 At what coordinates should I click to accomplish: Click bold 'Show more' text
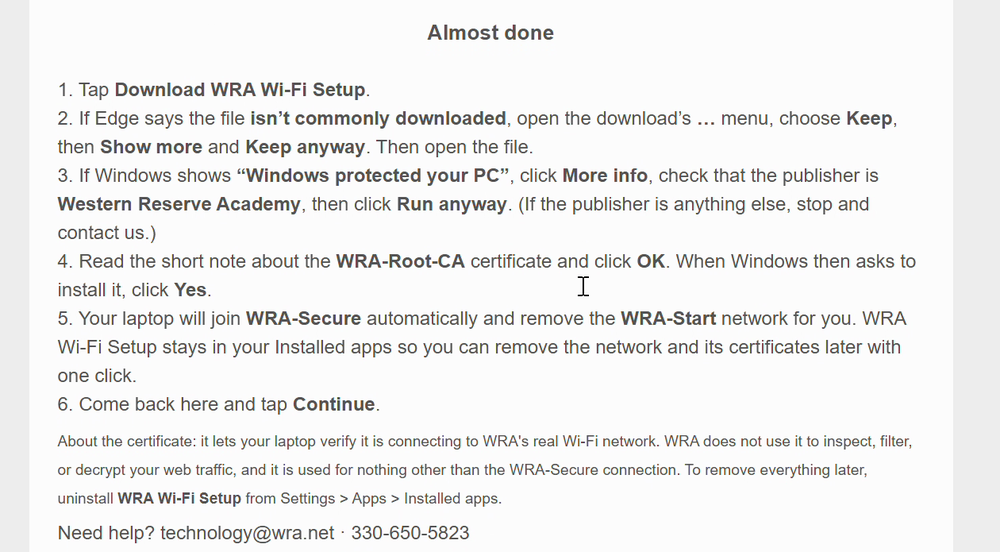click(x=151, y=147)
